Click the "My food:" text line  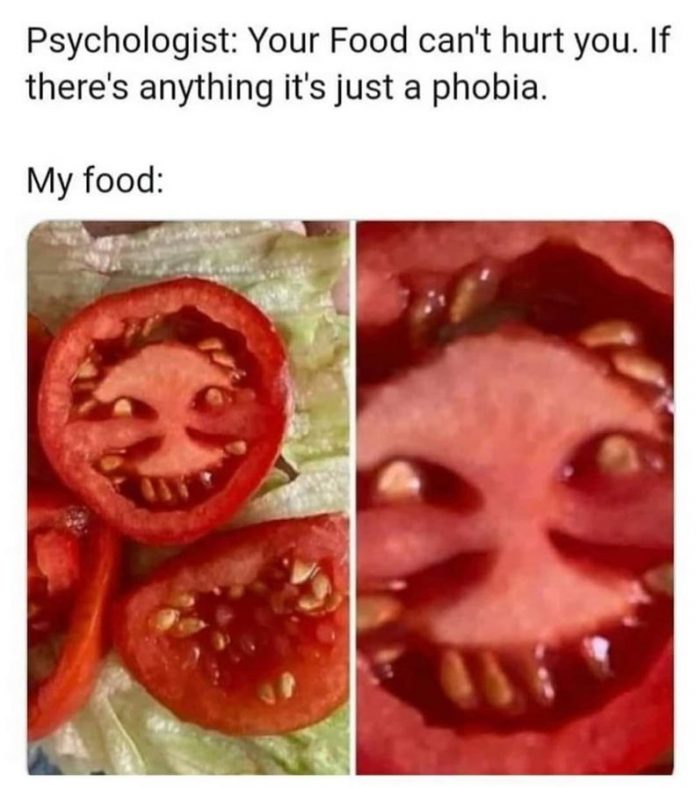(x=95, y=180)
